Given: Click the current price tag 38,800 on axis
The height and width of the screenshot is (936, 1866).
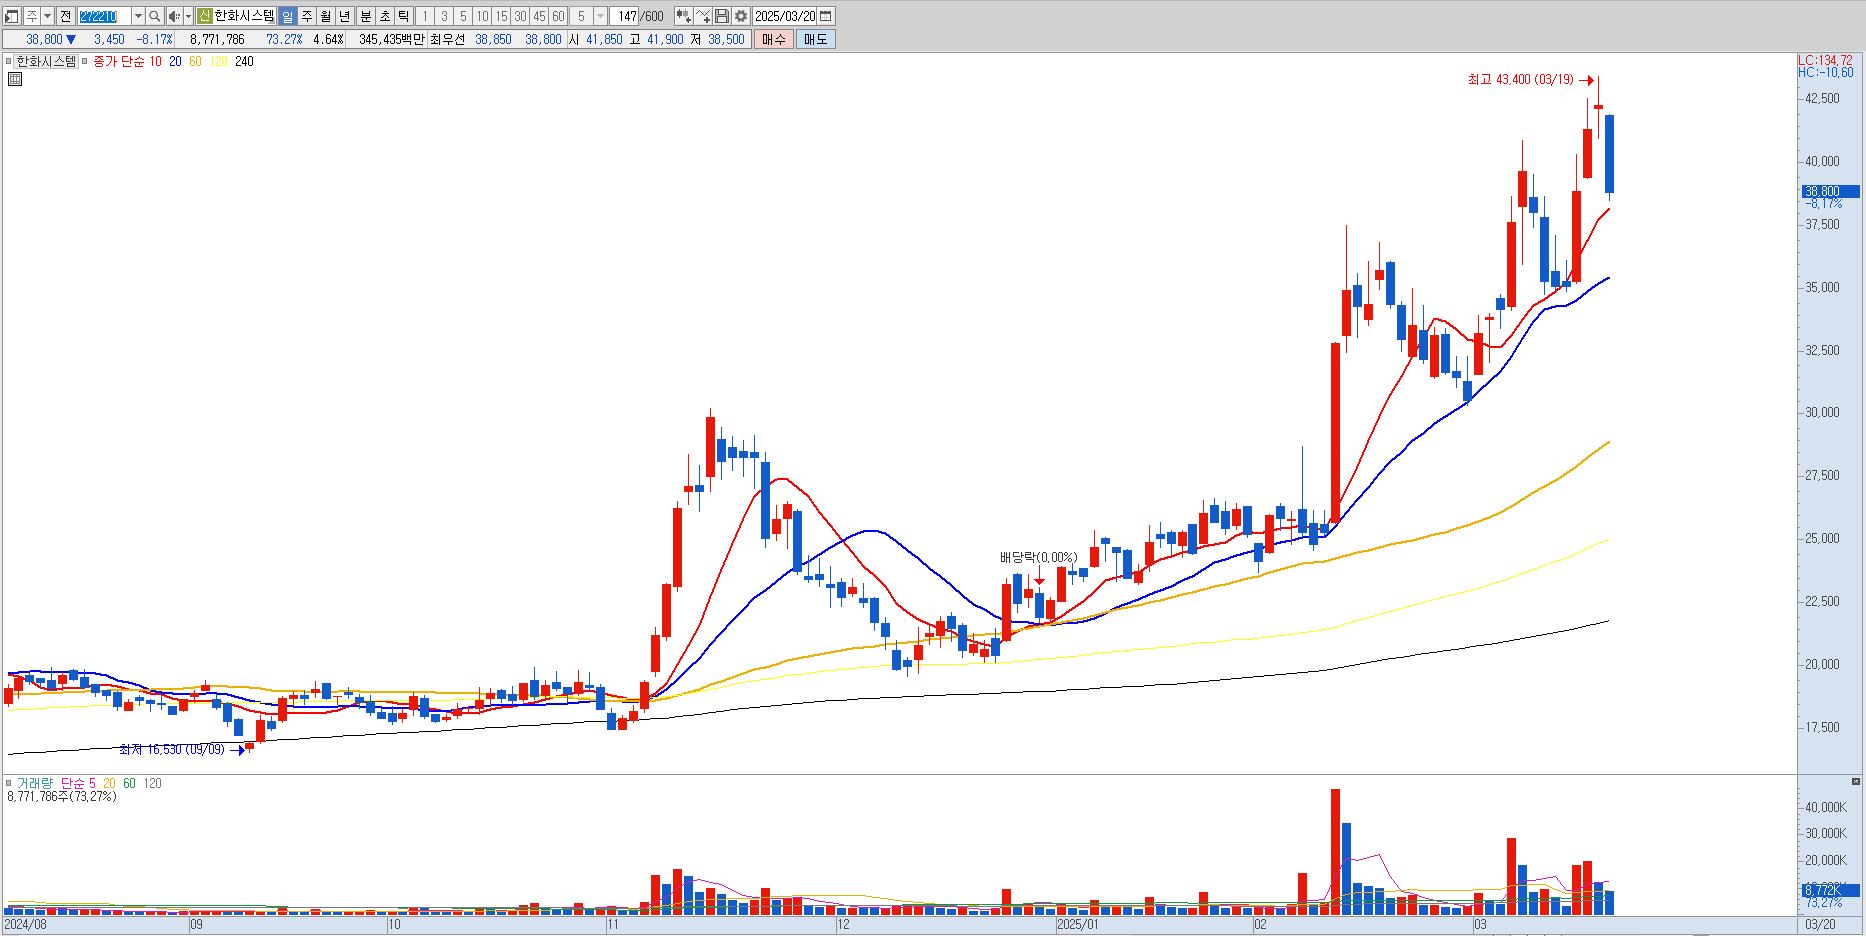Looking at the screenshot, I should click(x=1830, y=191).
